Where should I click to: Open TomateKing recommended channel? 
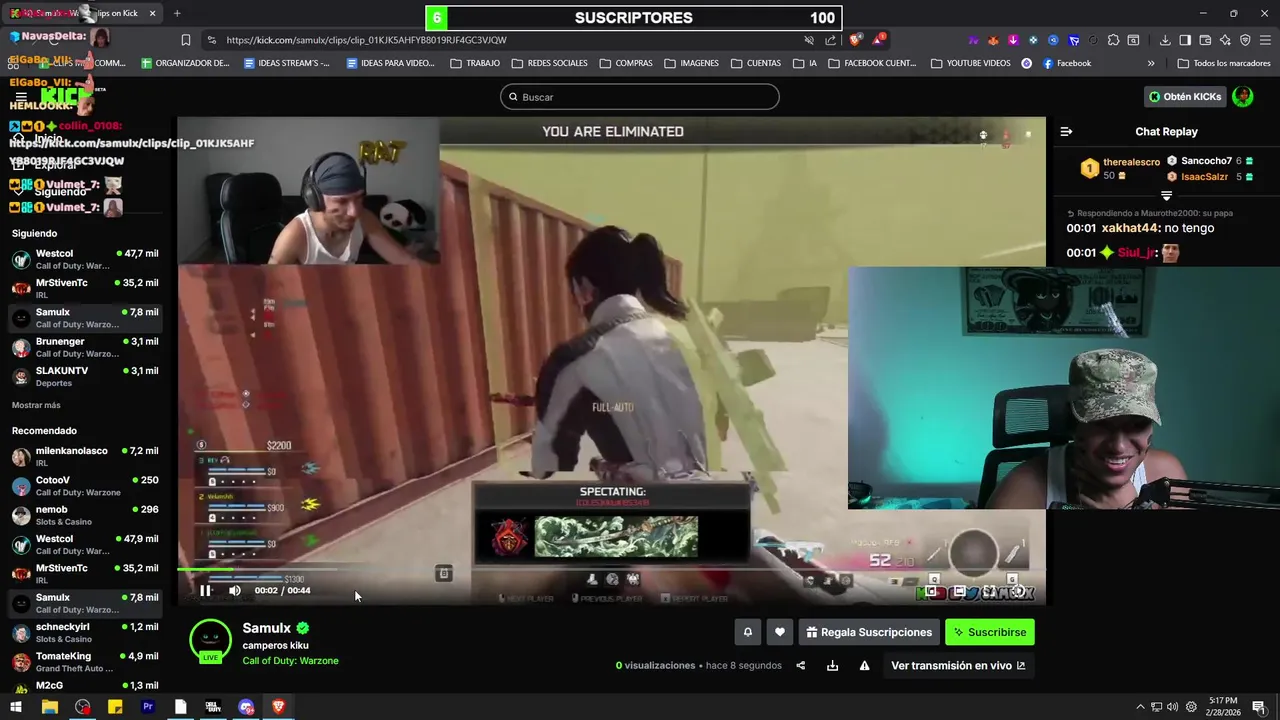click(85, 662)
